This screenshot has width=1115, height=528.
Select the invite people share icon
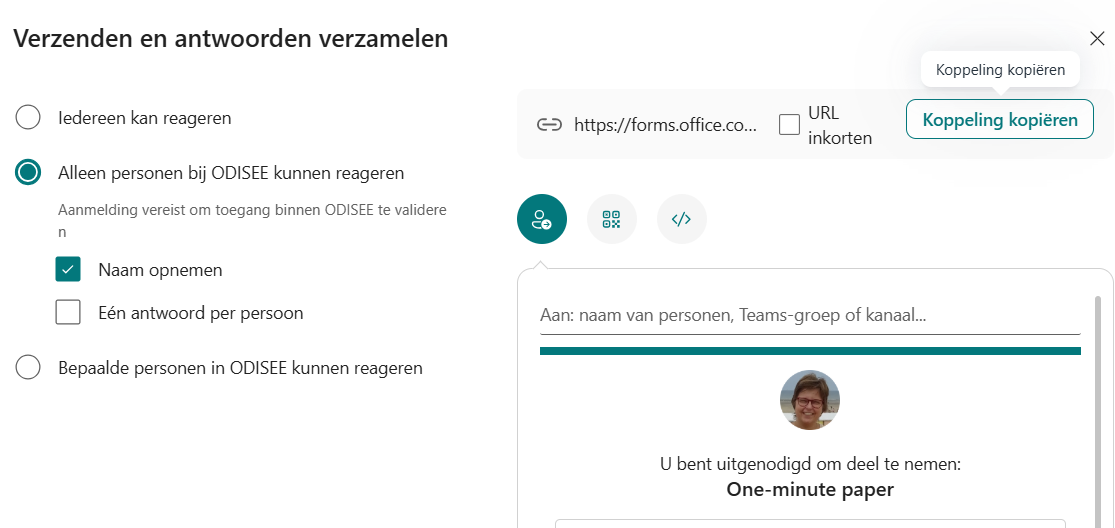tap(542, 219)
